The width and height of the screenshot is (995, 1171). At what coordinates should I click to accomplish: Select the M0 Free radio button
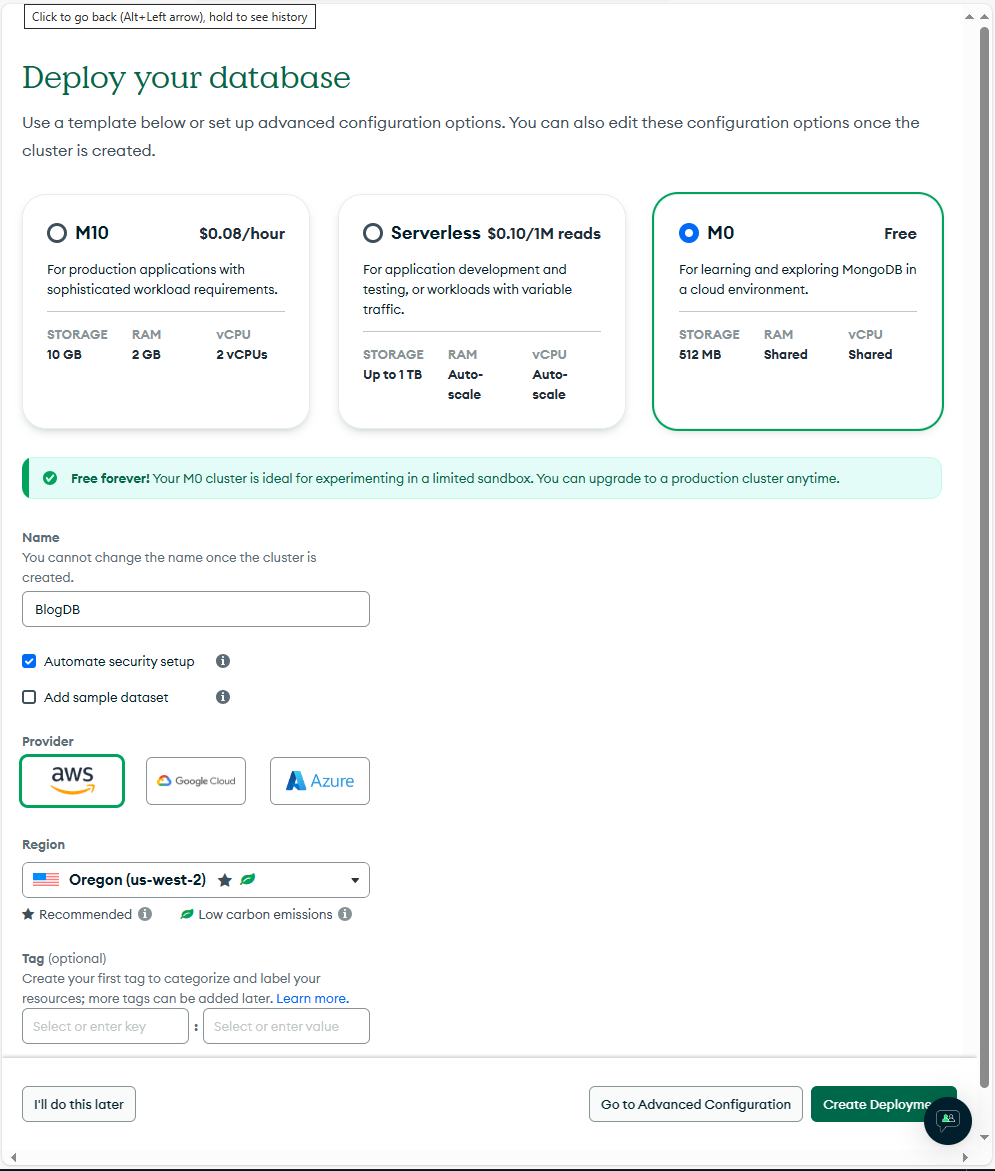click(x=689, y=233)
